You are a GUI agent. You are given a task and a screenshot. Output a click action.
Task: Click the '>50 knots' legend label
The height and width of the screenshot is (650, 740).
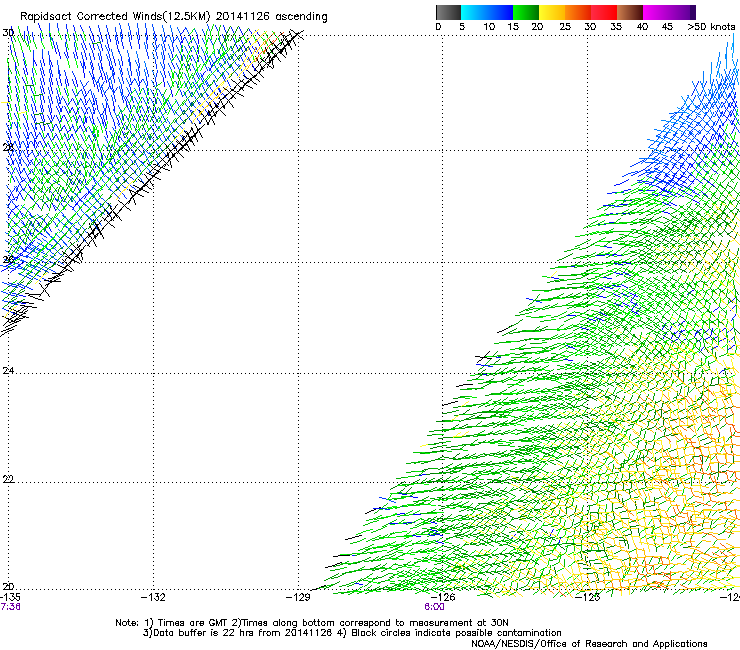coord(711,27)
